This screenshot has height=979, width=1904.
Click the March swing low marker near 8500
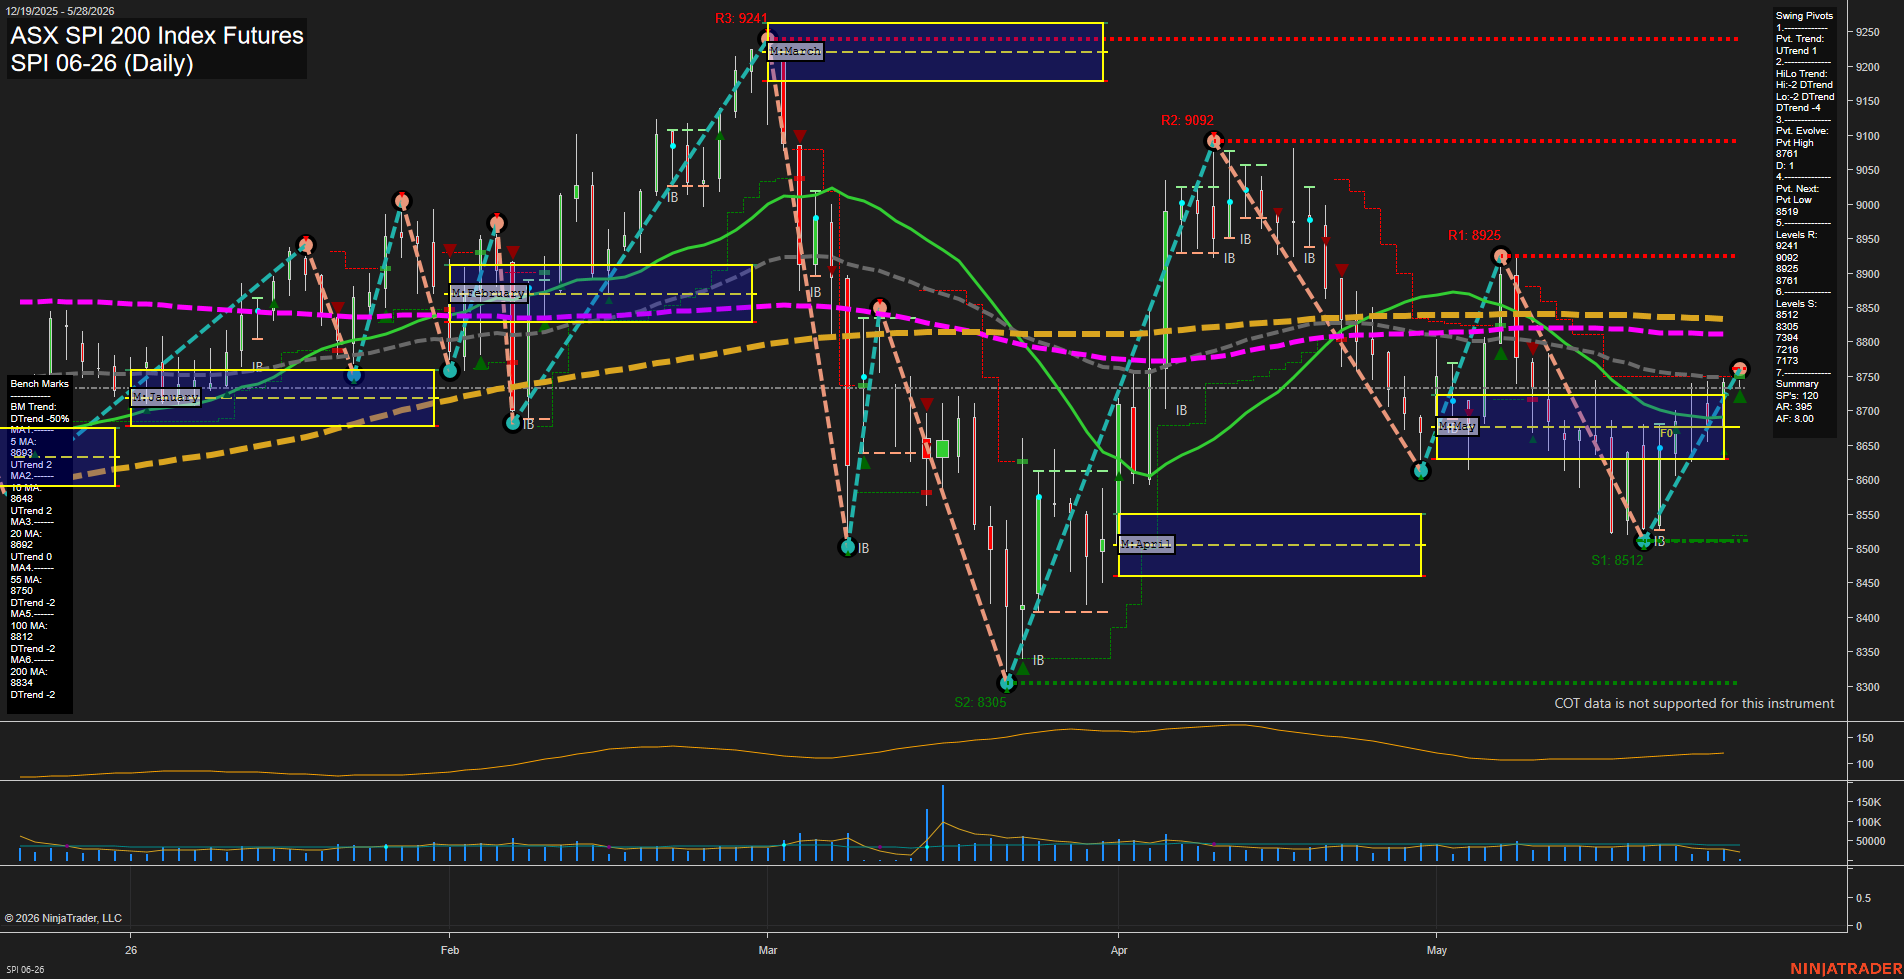pos(848,547)
